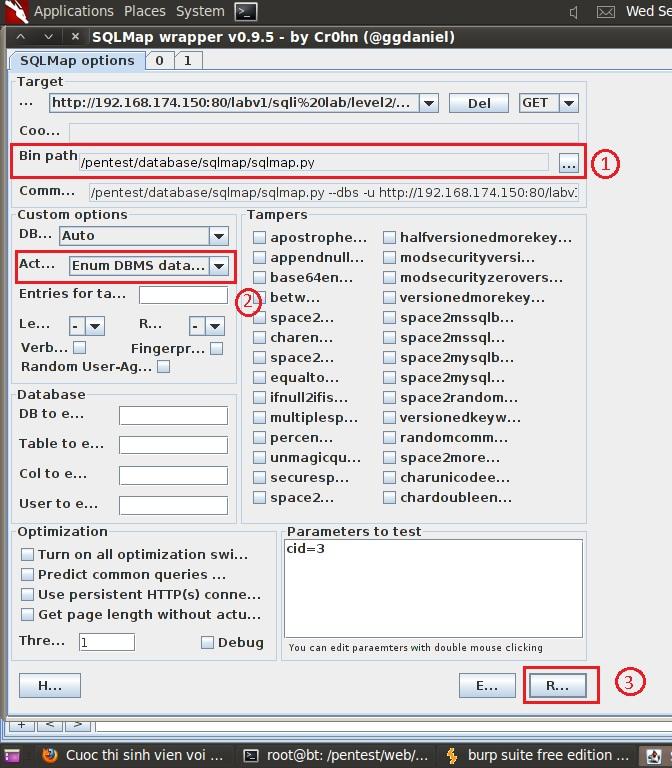Open the Level dropdown
The image size is (672, 768).
tap(95, 326)
